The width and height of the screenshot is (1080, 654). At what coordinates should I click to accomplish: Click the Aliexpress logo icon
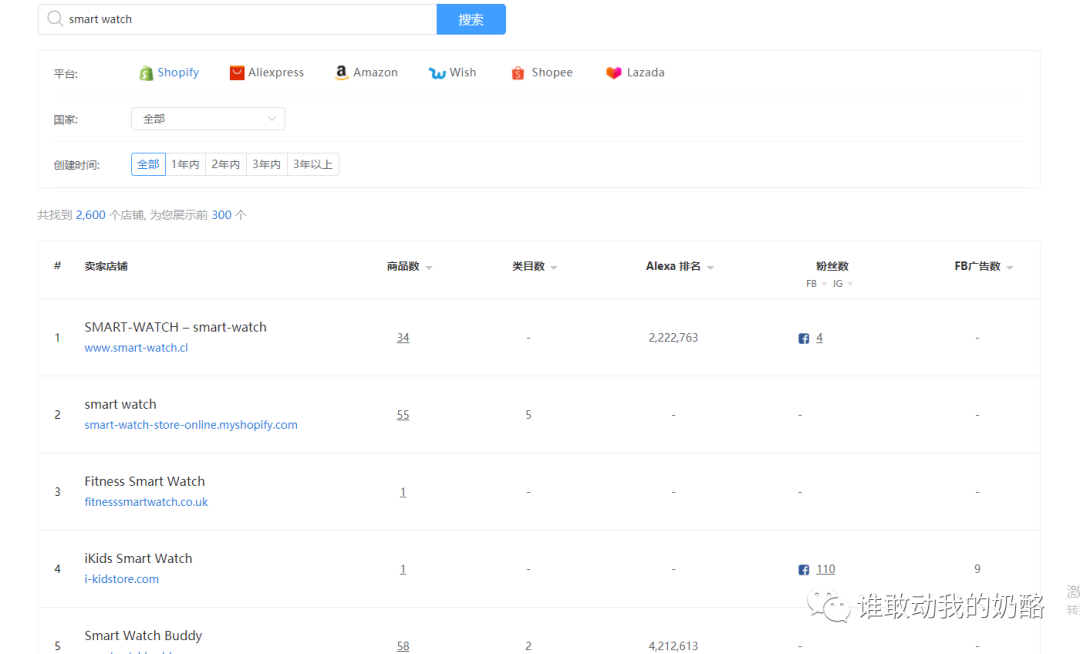pyautogui.click(x=236, y=73)
